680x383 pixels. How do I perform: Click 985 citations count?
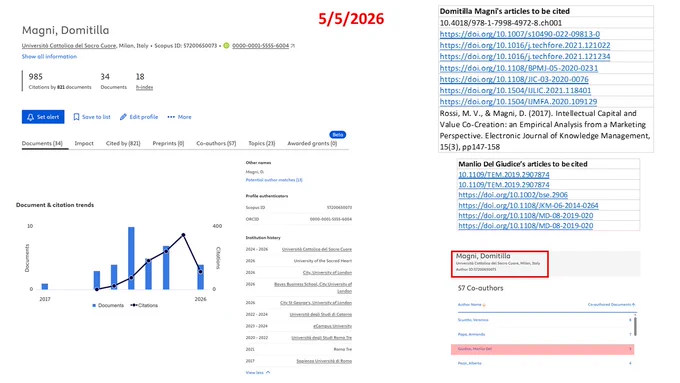coord(36,77)
